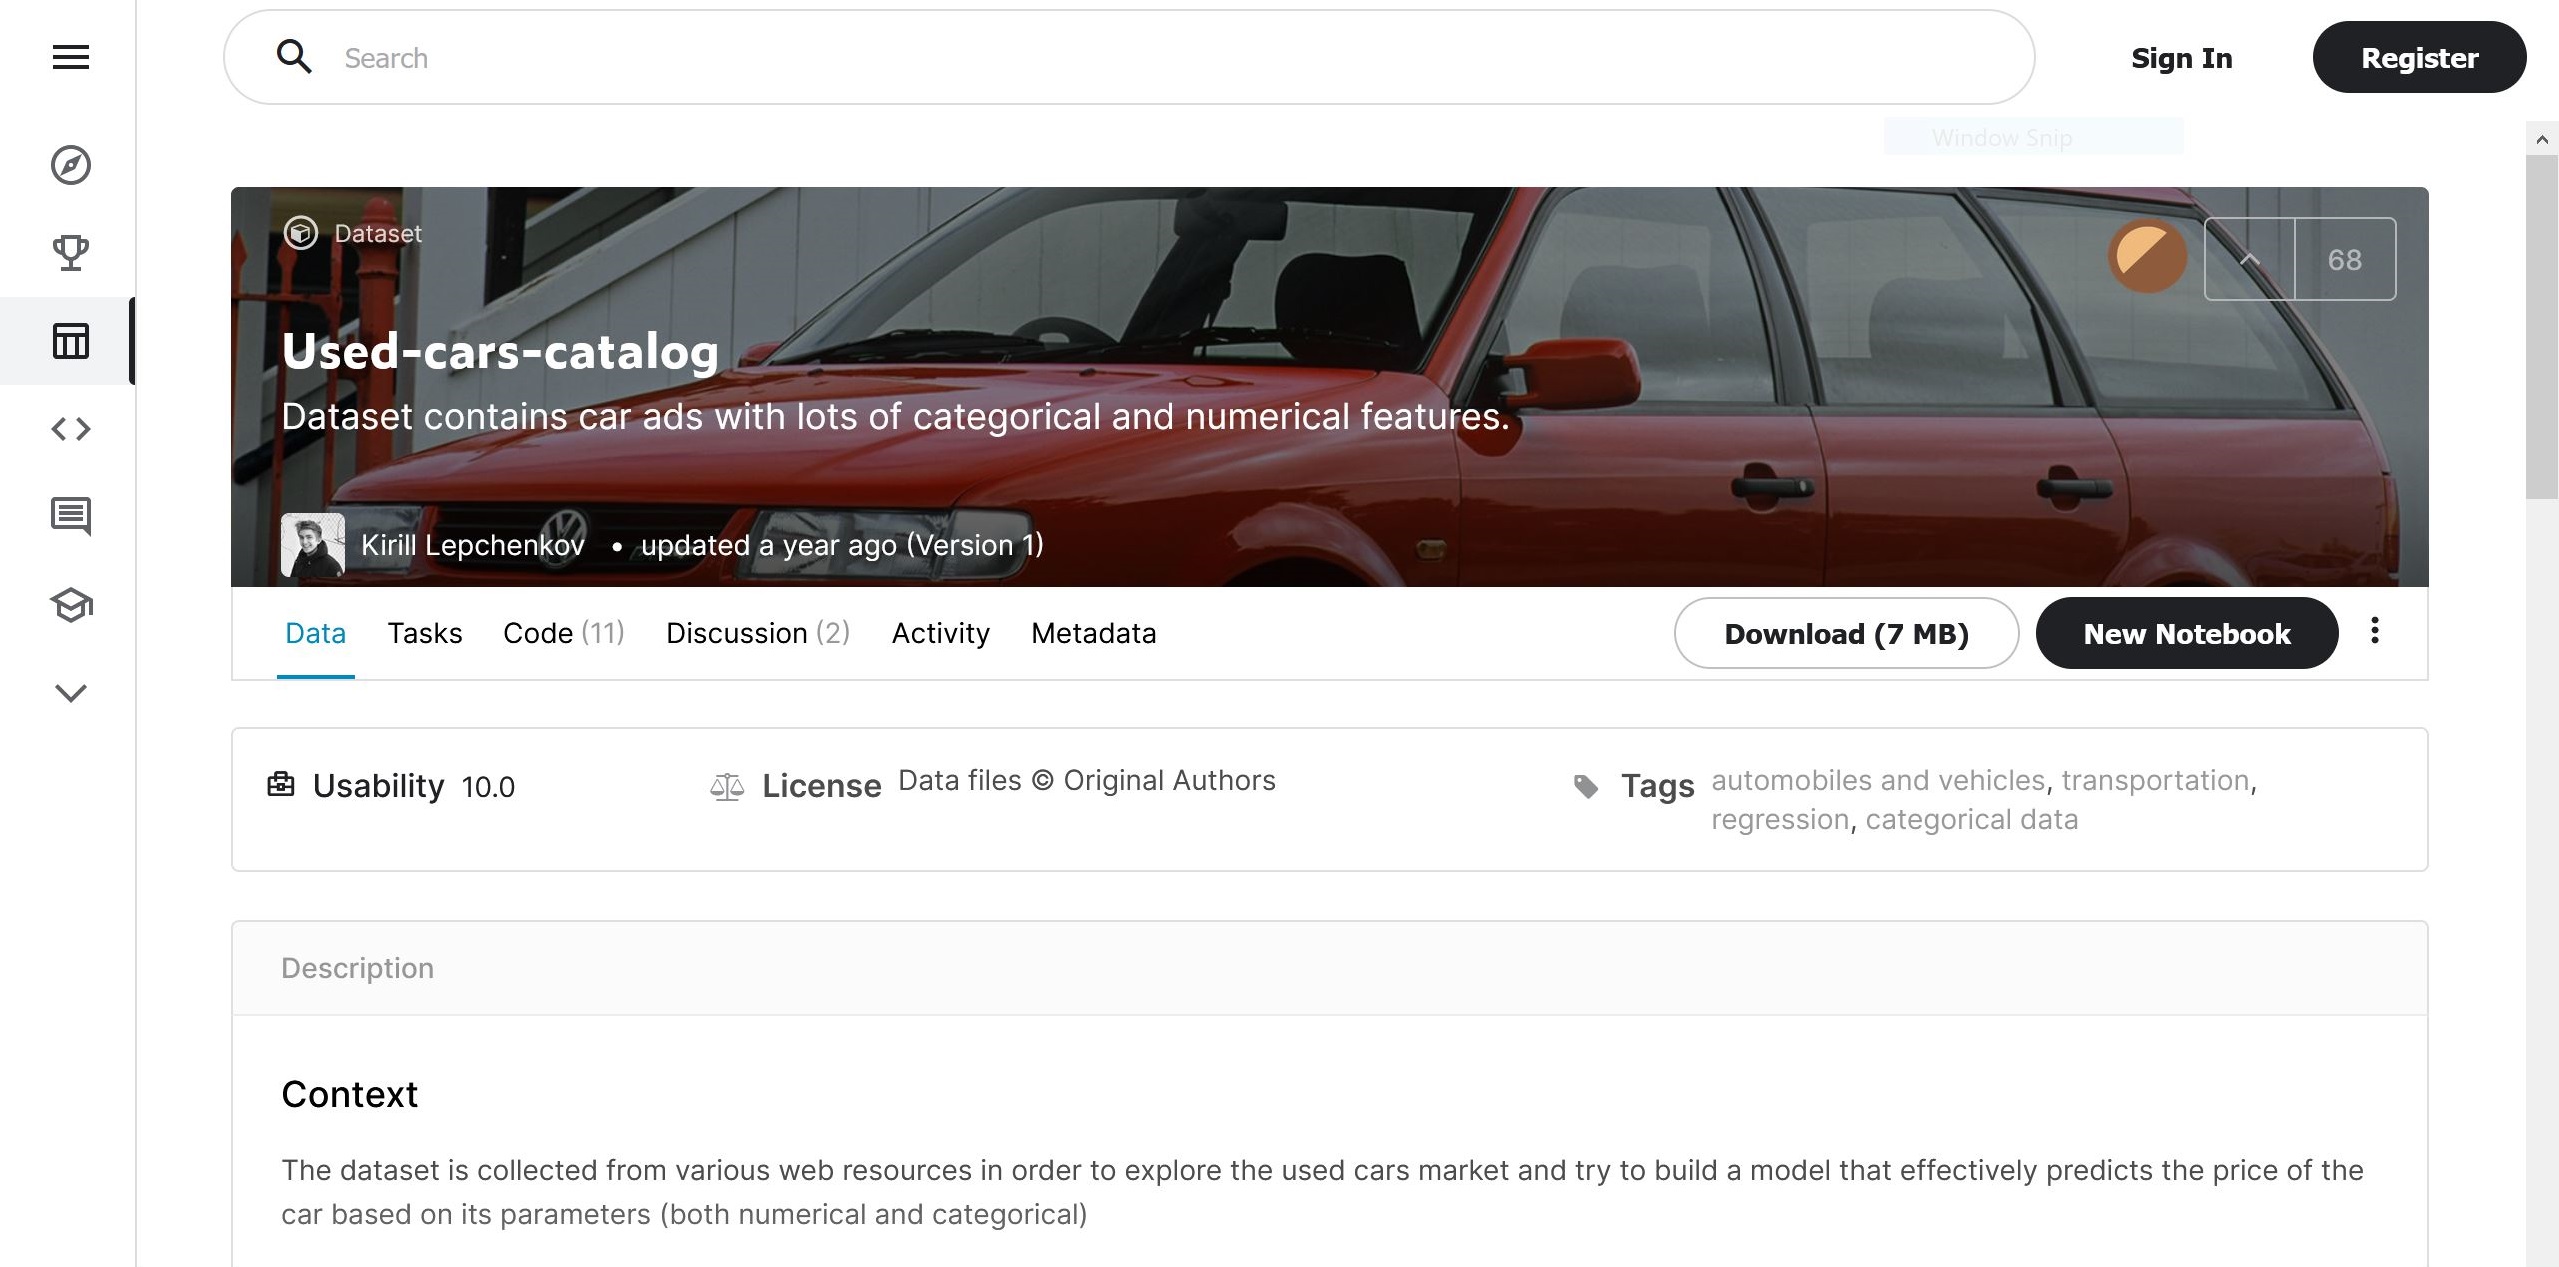Open the Discussion tab
Image resolution: width=2559 pixels, height=1267 pixels.
click(x=757, y=632)
